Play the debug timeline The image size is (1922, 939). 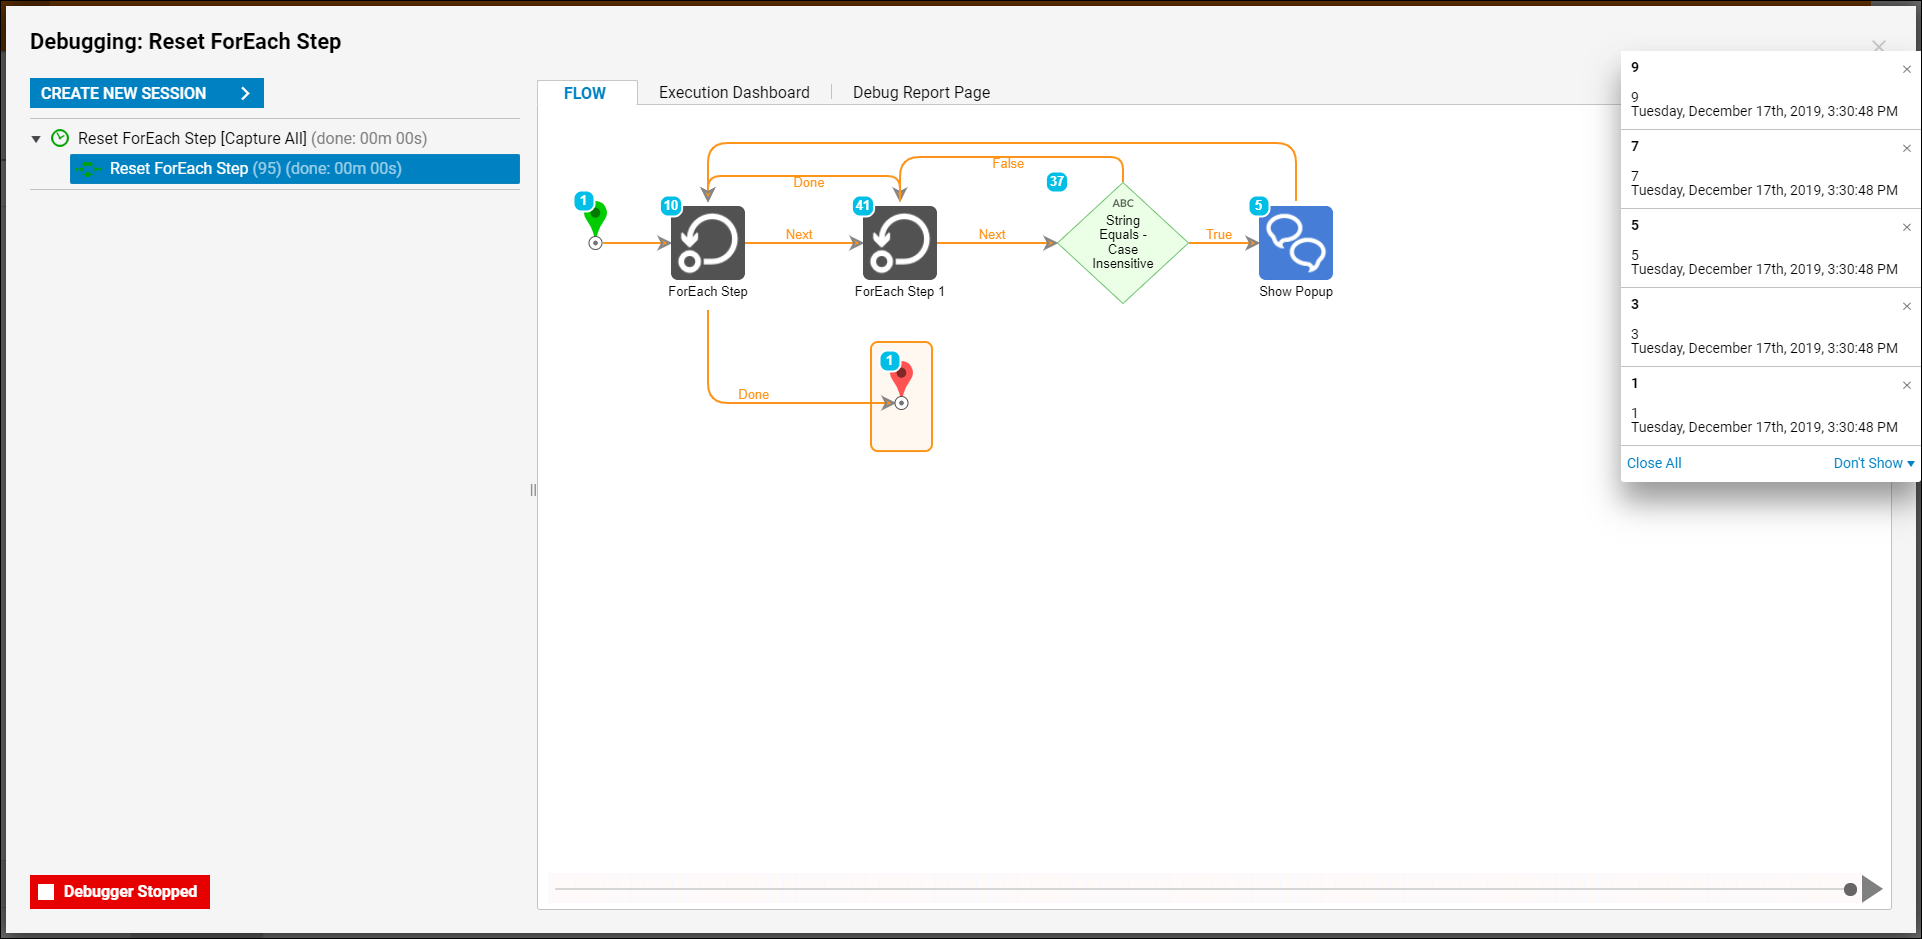tap(1872, 889)
